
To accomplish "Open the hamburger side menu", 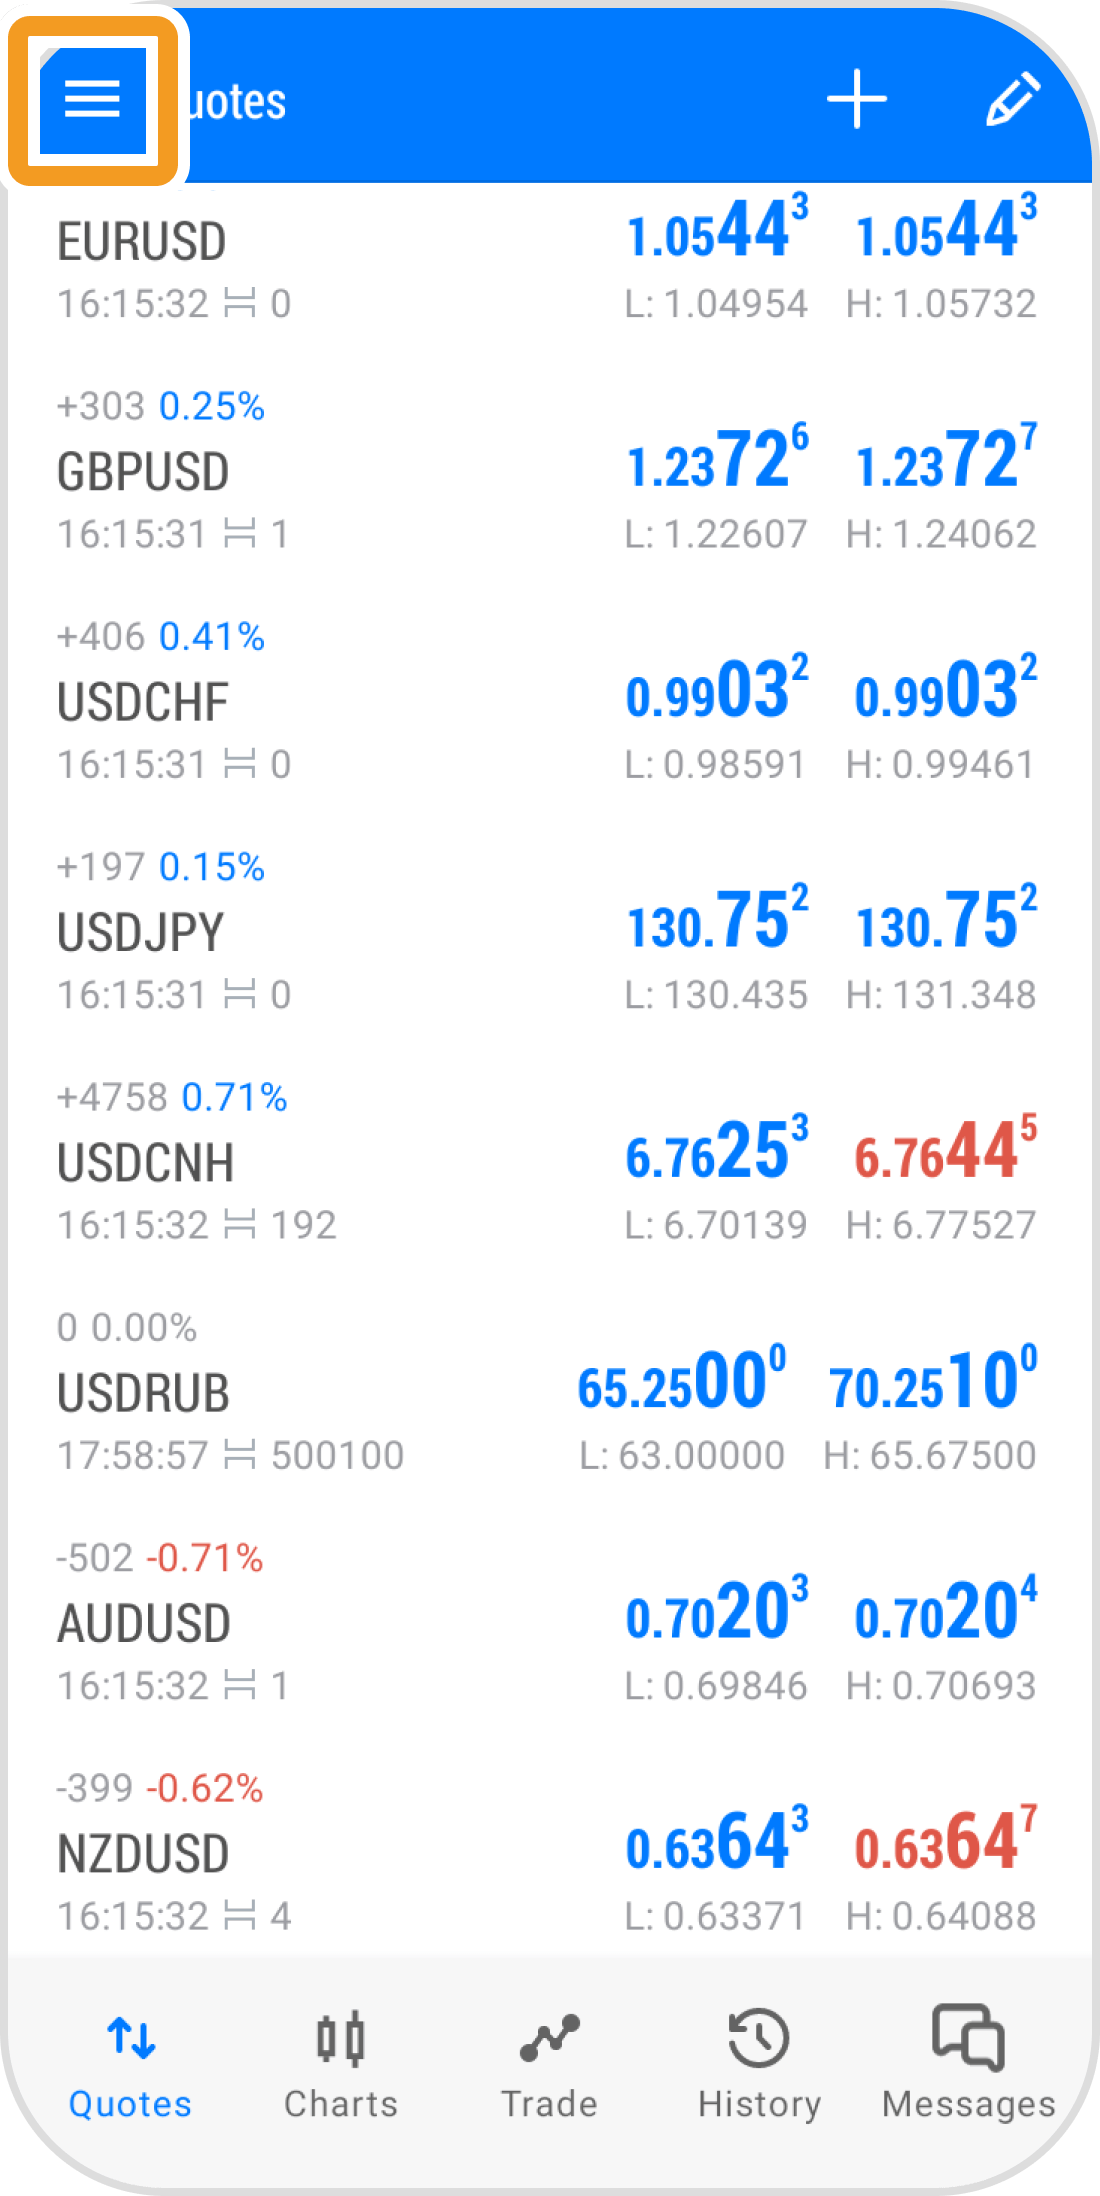I will coord(92,99).
